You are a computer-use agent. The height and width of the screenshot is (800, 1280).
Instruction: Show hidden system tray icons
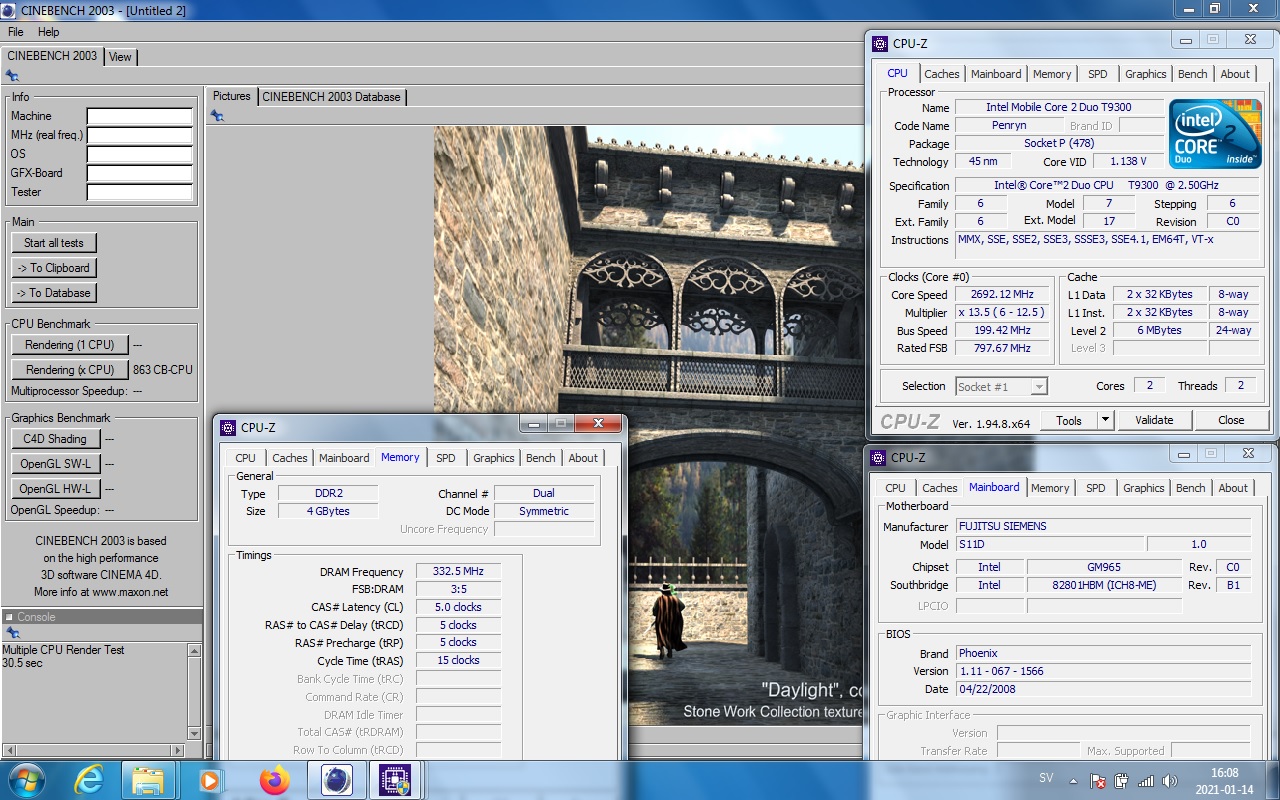[1073, 781]
